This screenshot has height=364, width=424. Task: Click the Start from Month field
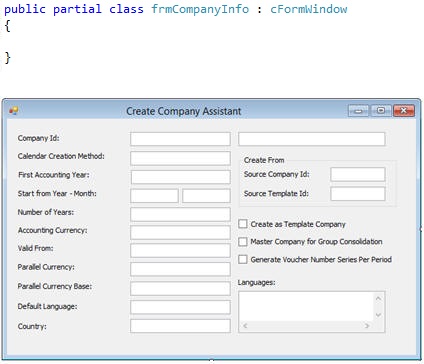pyautogui.click(x=206, y=196)
